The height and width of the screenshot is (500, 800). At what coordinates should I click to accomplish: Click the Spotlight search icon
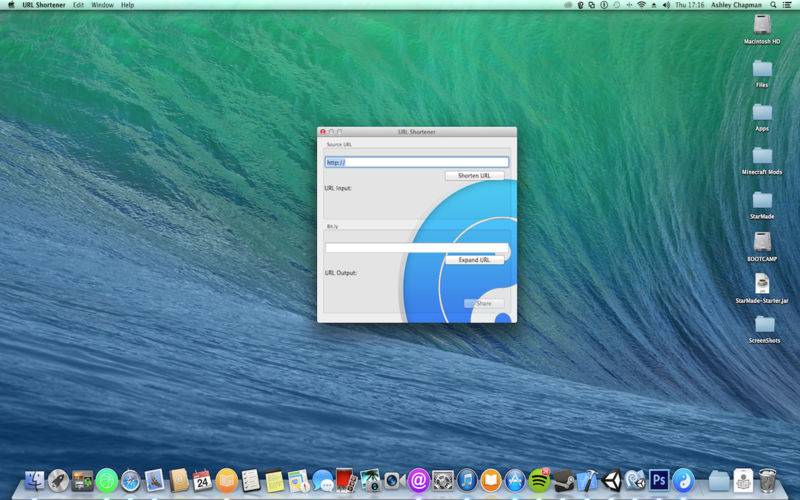773,5
